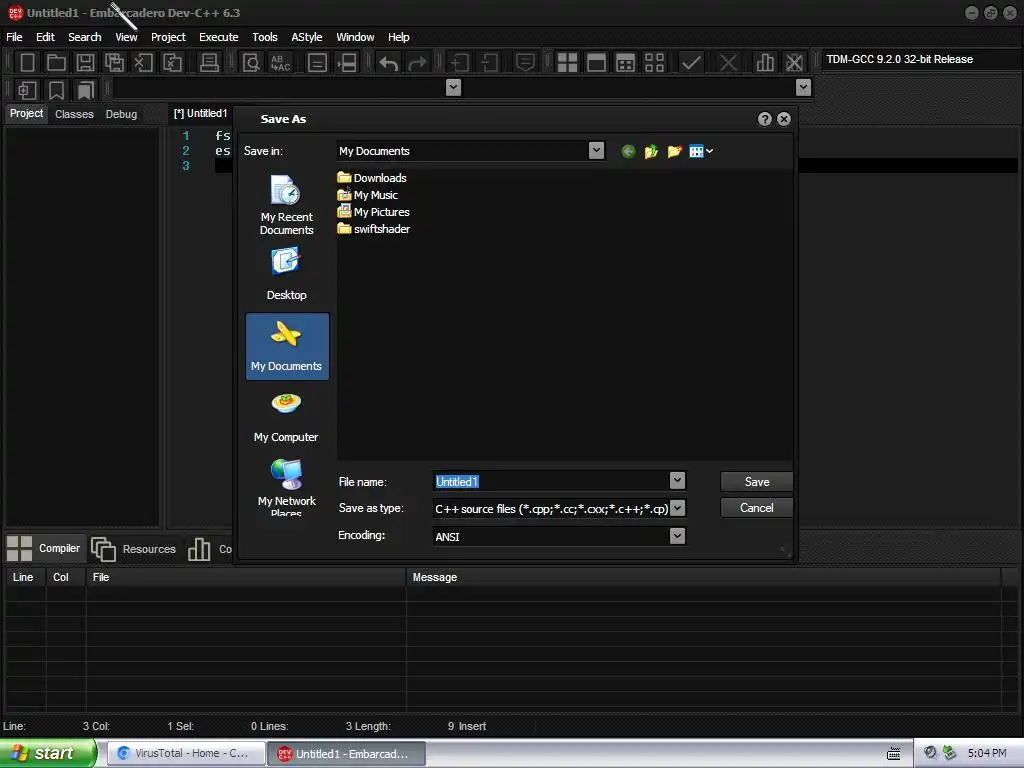Expand the File name dropdown arrow
This screenshot has width=1024, height=768.
coord(677,481)
